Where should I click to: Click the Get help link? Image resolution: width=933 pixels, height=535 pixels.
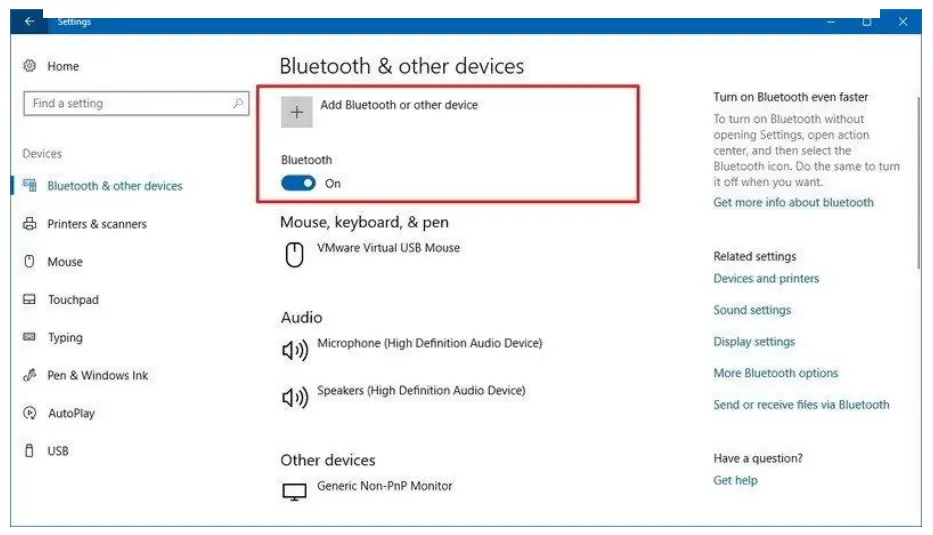pos(735,480)
